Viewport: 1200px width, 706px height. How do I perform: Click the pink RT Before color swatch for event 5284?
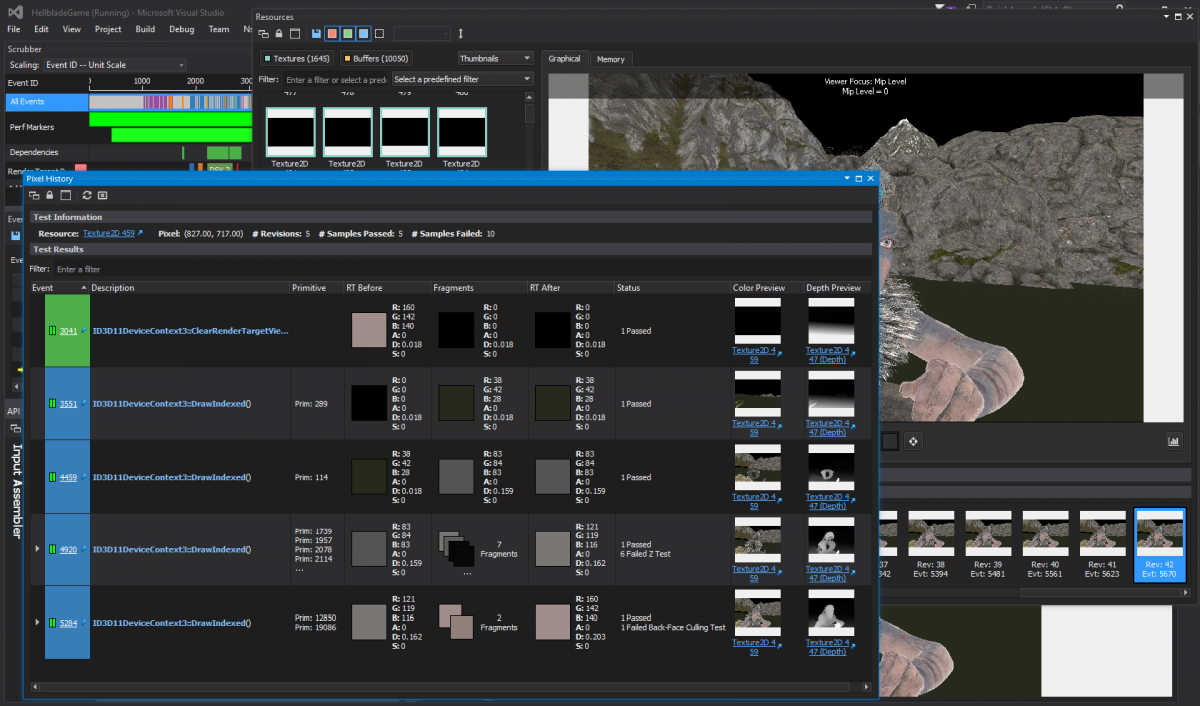click(x=368, y=622)
